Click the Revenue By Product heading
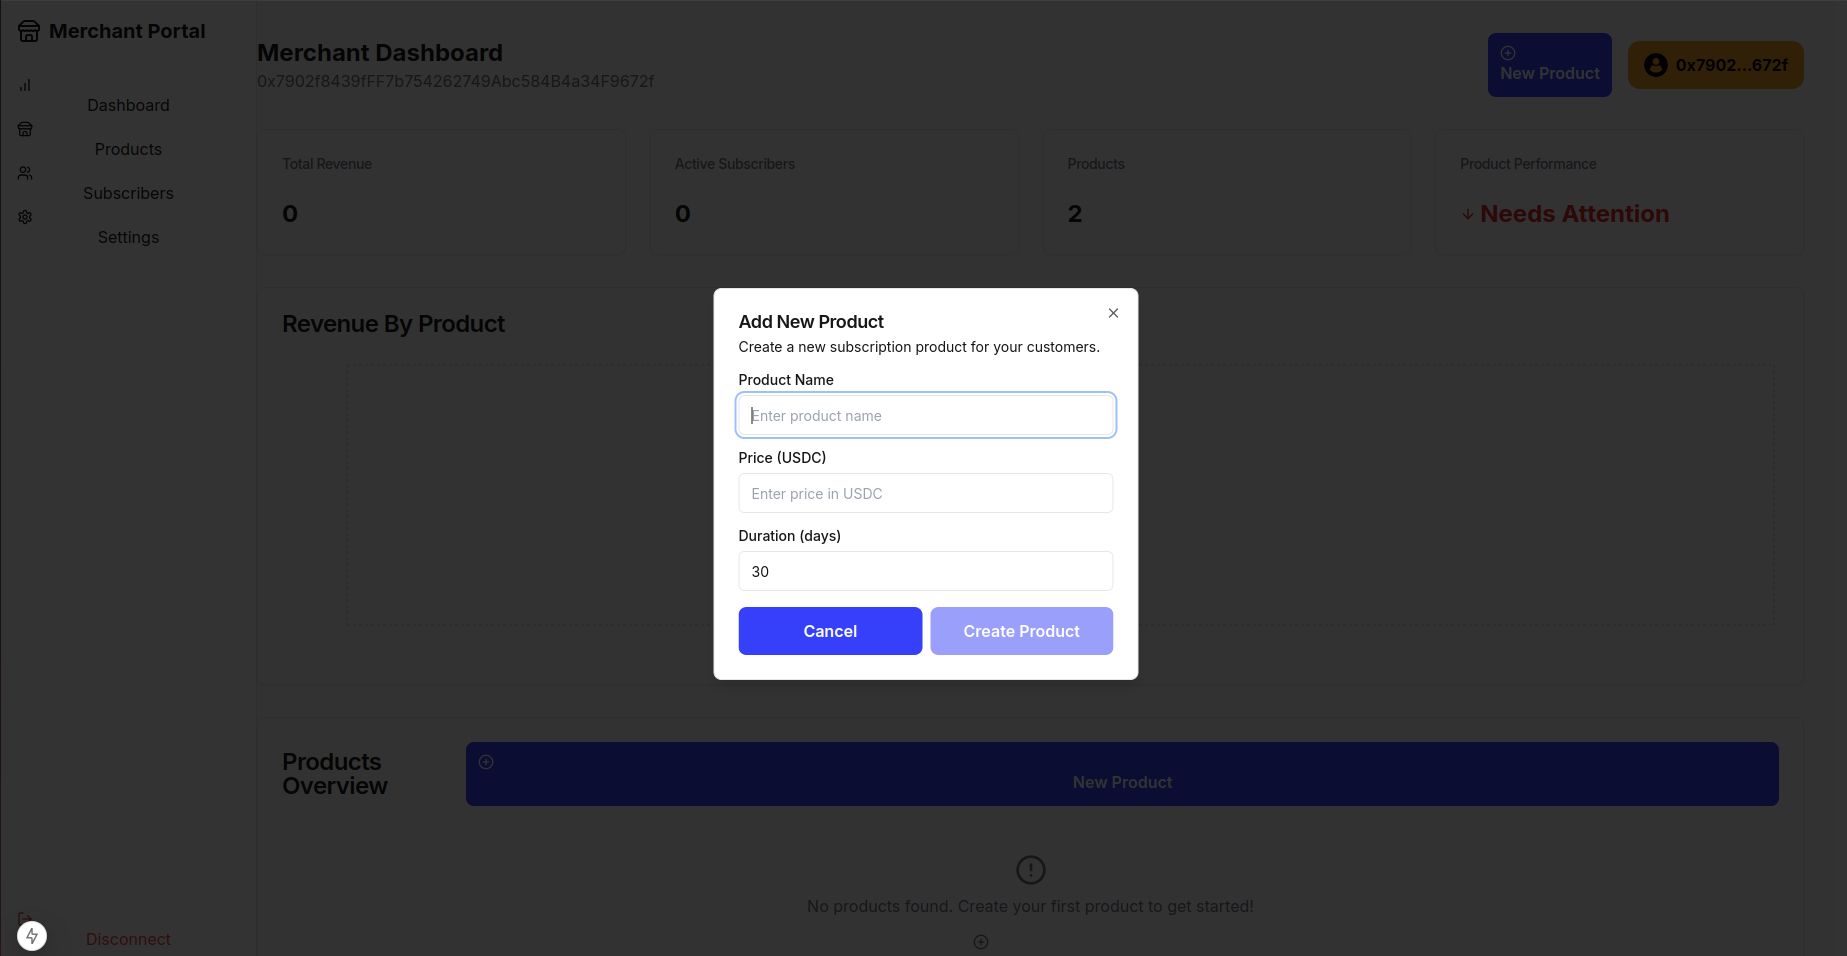Screen dimensions: 1847x956 [393, 324]
